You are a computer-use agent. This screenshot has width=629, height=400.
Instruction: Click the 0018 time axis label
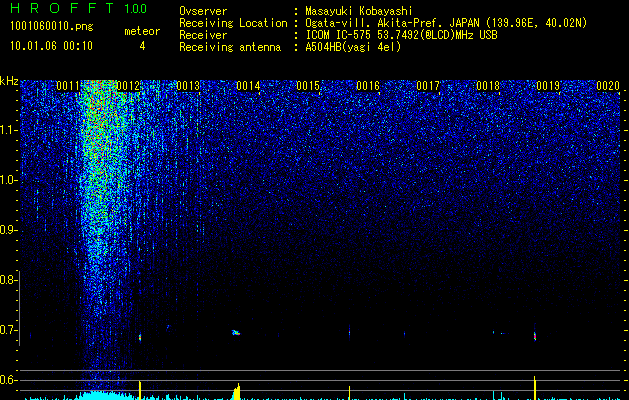488,86
